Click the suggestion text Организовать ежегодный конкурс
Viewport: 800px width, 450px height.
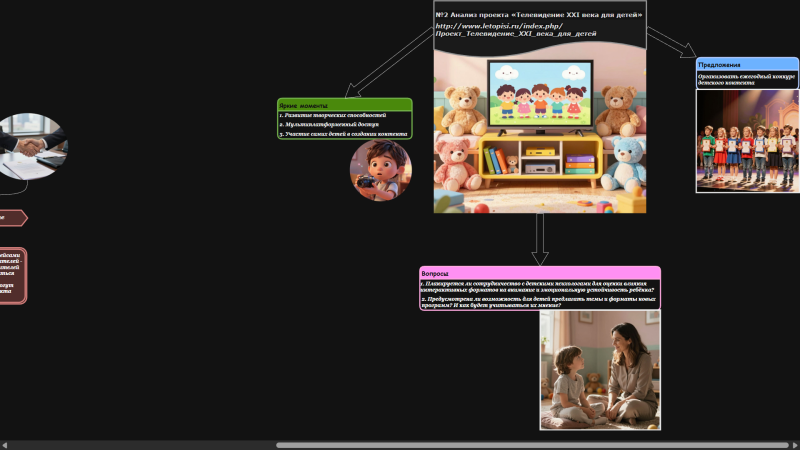[x=746, y=79]
